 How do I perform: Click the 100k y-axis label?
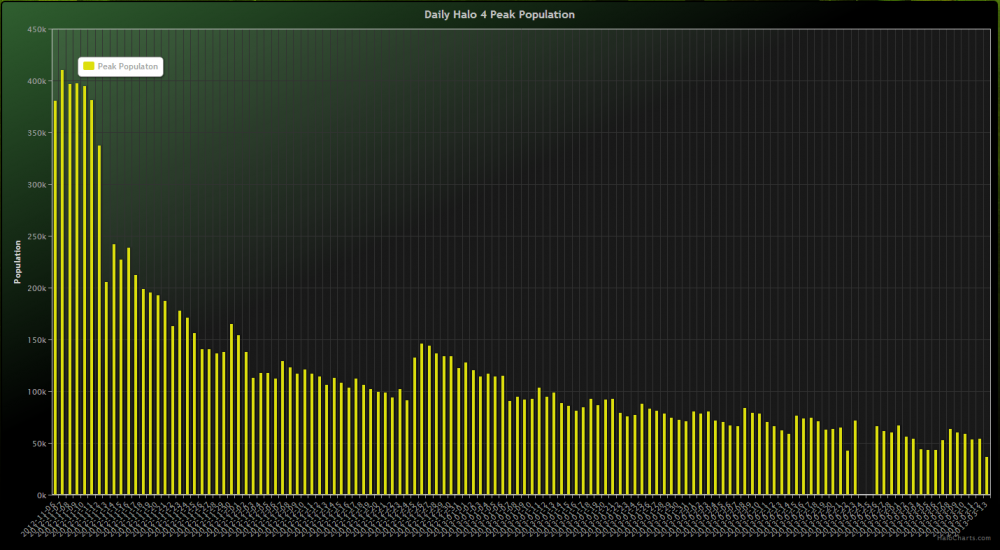(37, 392)
